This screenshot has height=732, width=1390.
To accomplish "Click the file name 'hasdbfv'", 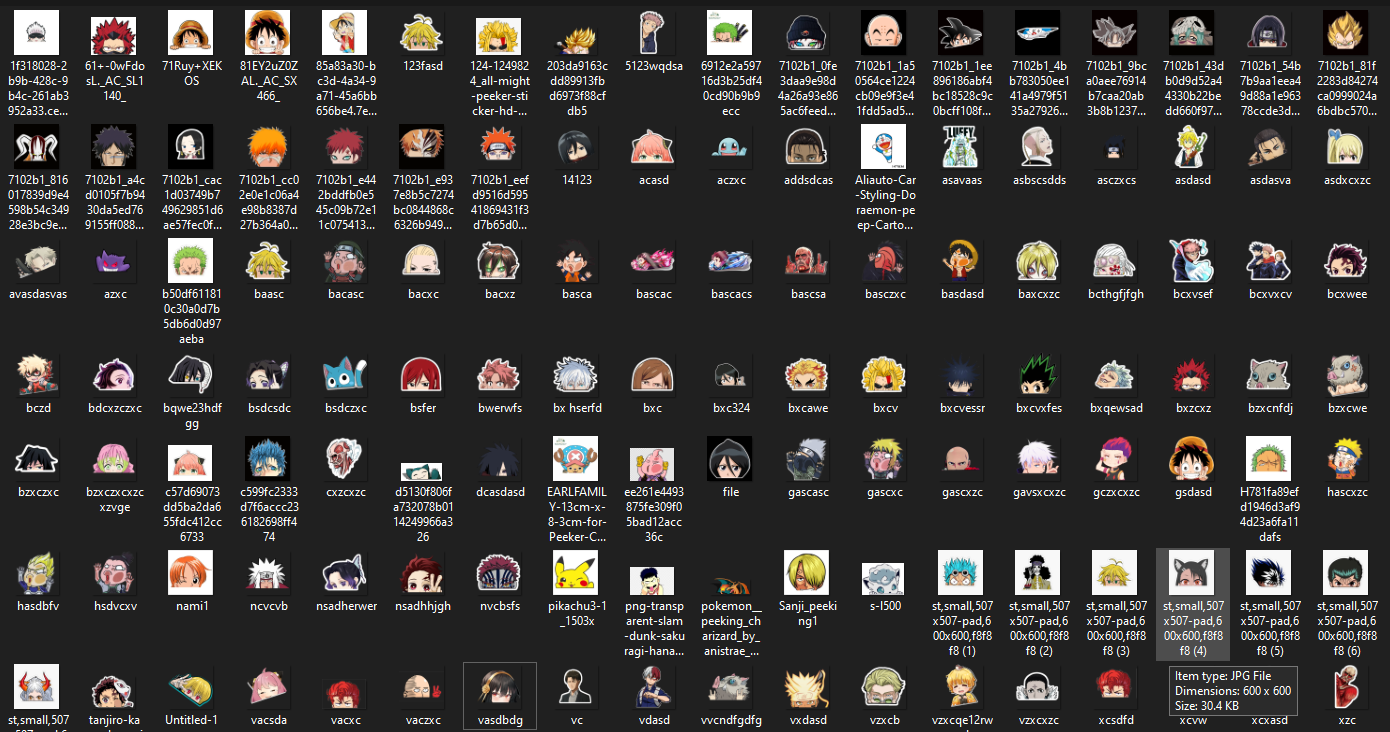I will pyautogui.click(x=38, y=606).
